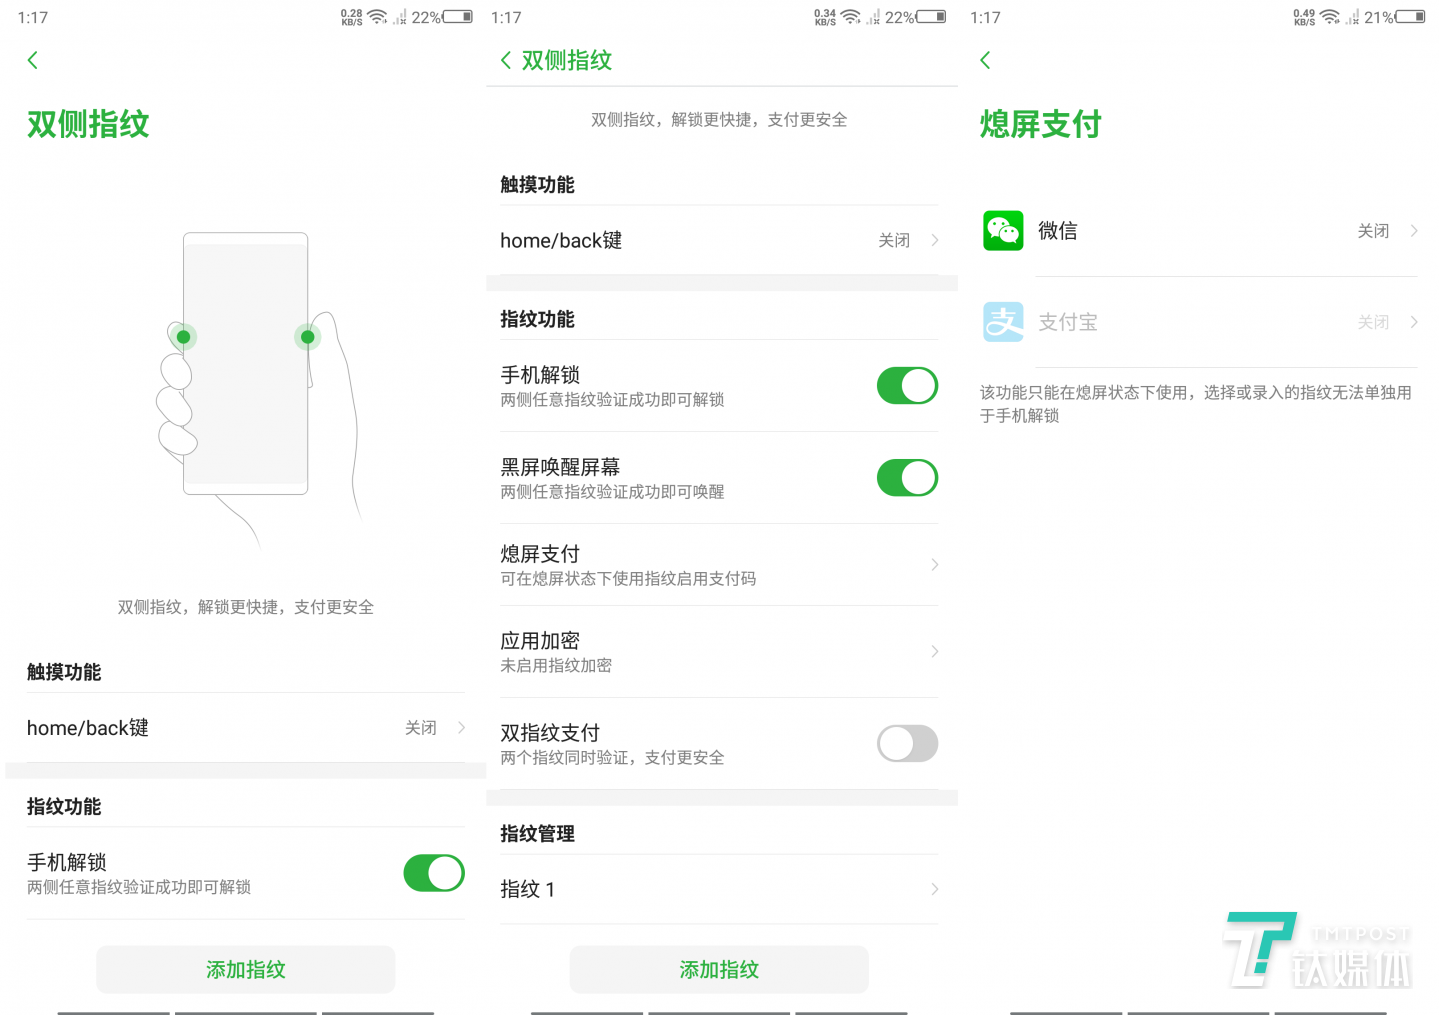
Task: Open WeChat via its green icon
Action: [1003, 231]
